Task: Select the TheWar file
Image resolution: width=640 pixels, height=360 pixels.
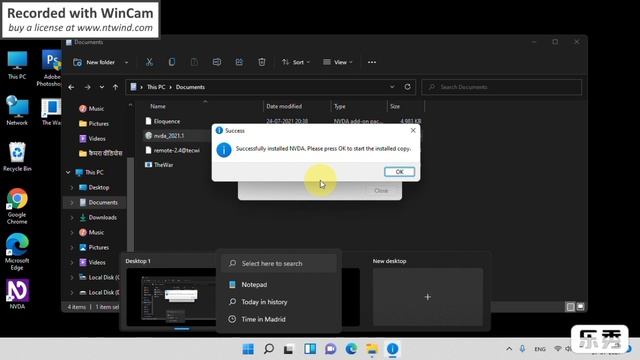Action: (159, 165)
